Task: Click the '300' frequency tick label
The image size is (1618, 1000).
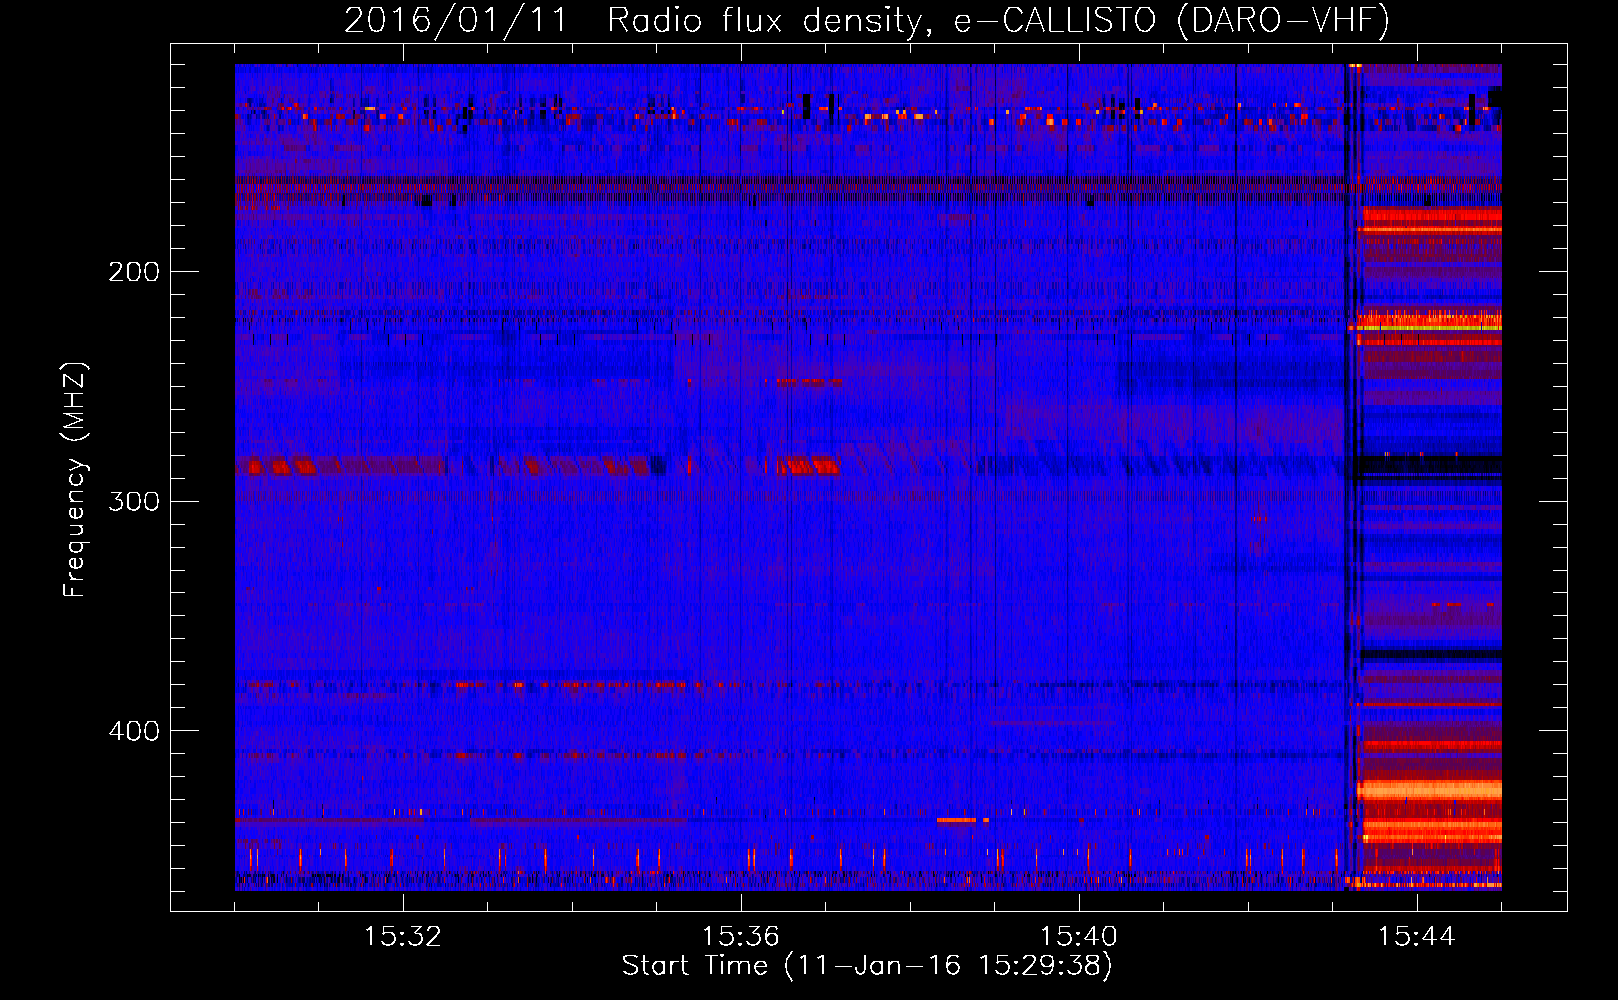Action: pyautogui.click(x=134, y=501)
